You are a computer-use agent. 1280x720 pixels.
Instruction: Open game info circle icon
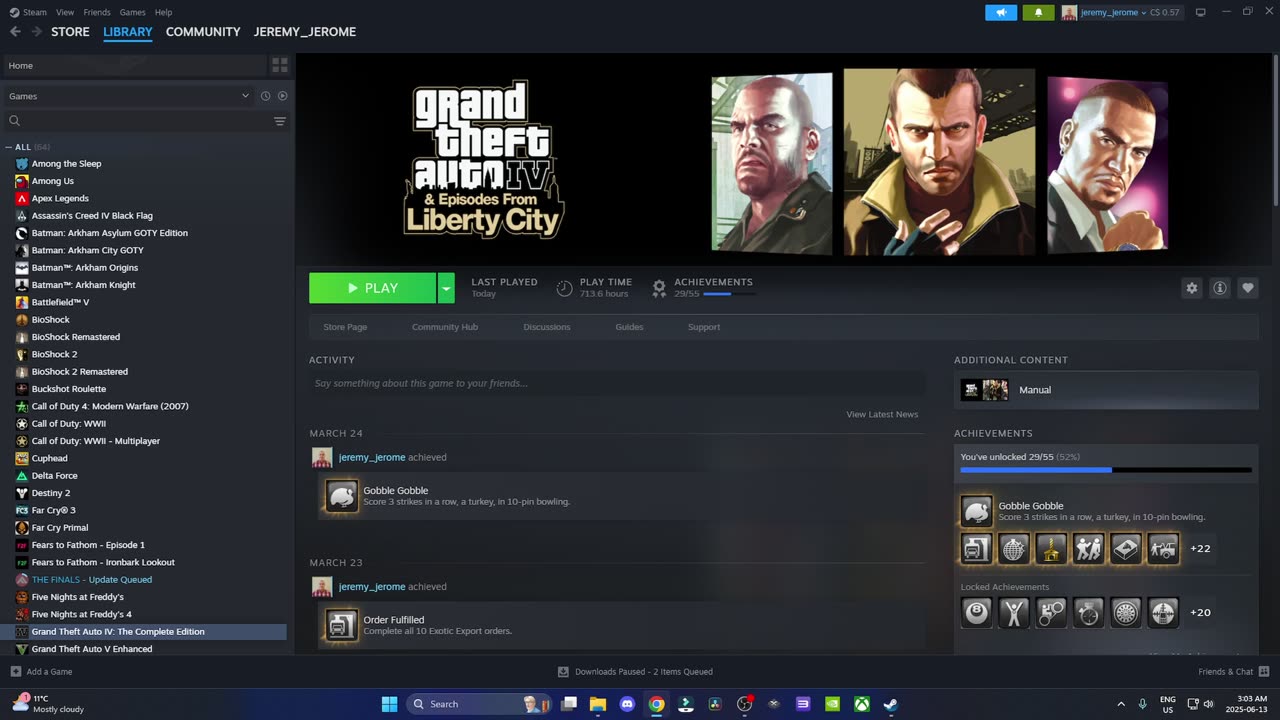pos(1219,288)
